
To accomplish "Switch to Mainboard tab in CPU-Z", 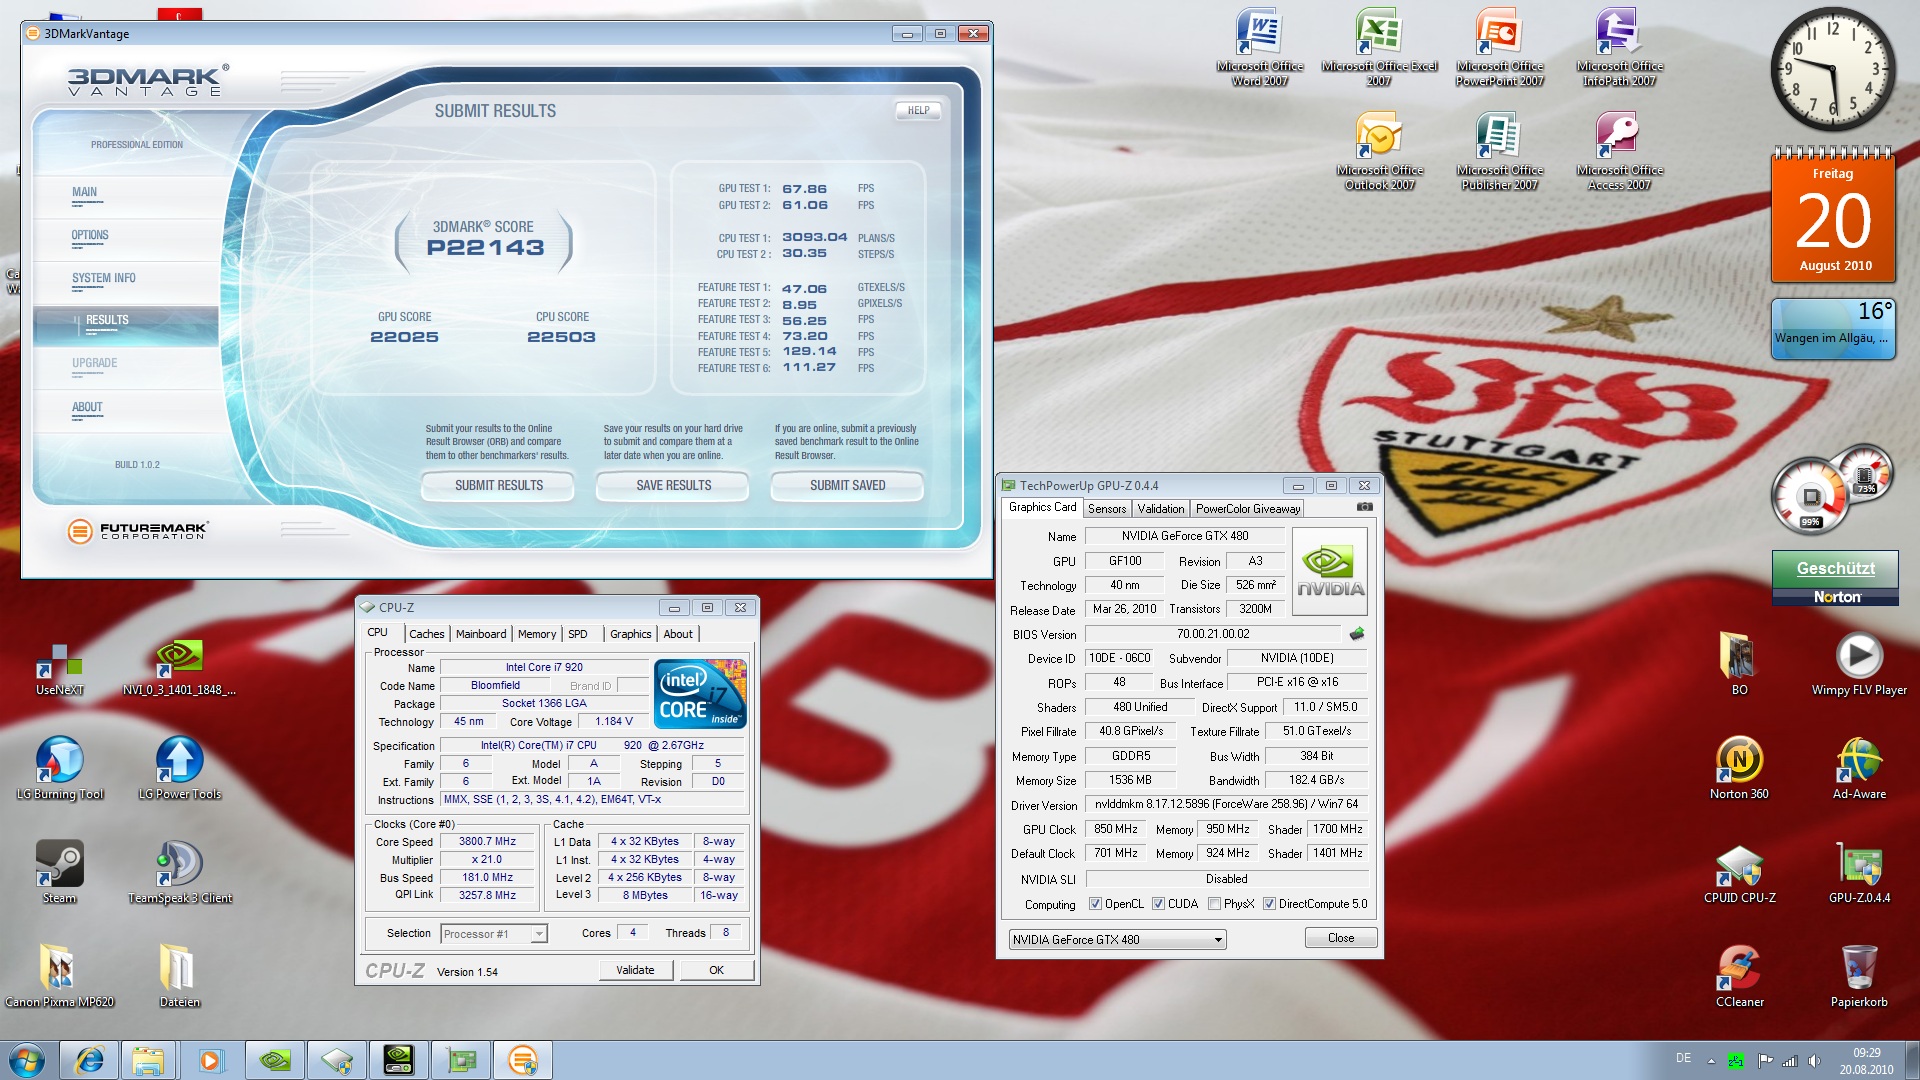I will coord(481,634).
